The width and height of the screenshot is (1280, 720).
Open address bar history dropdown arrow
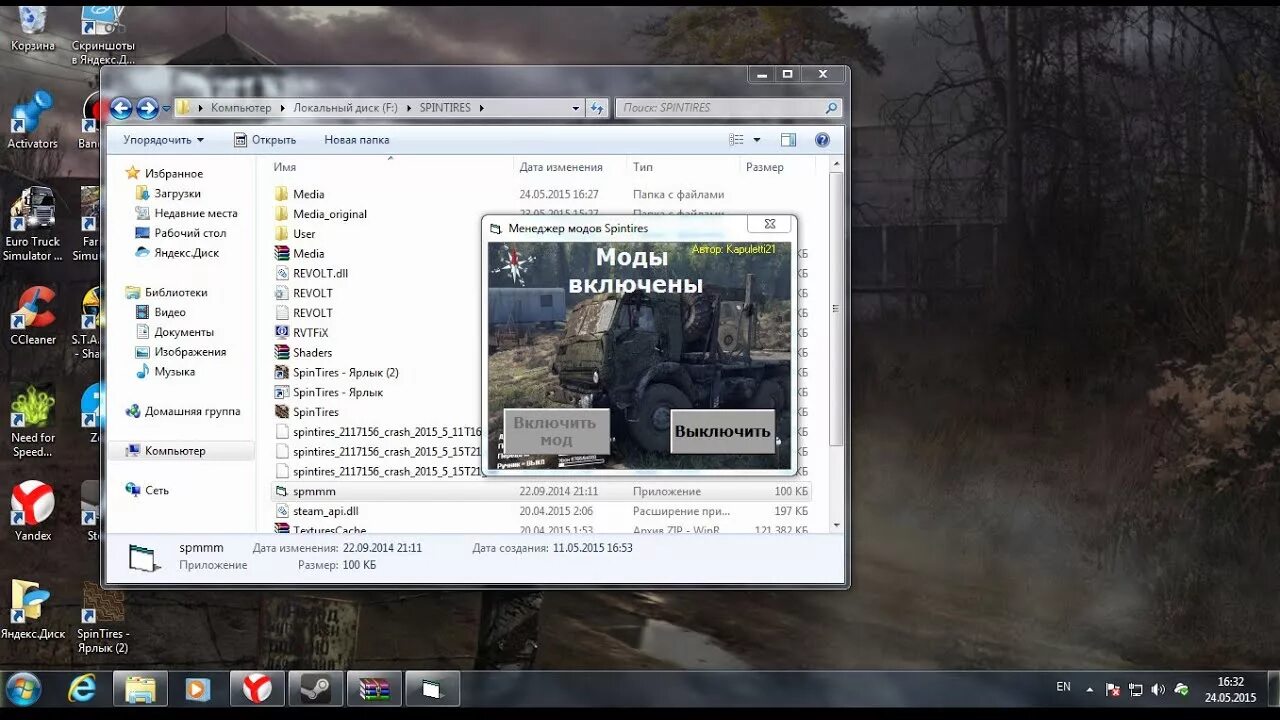[x=575, y=108]
